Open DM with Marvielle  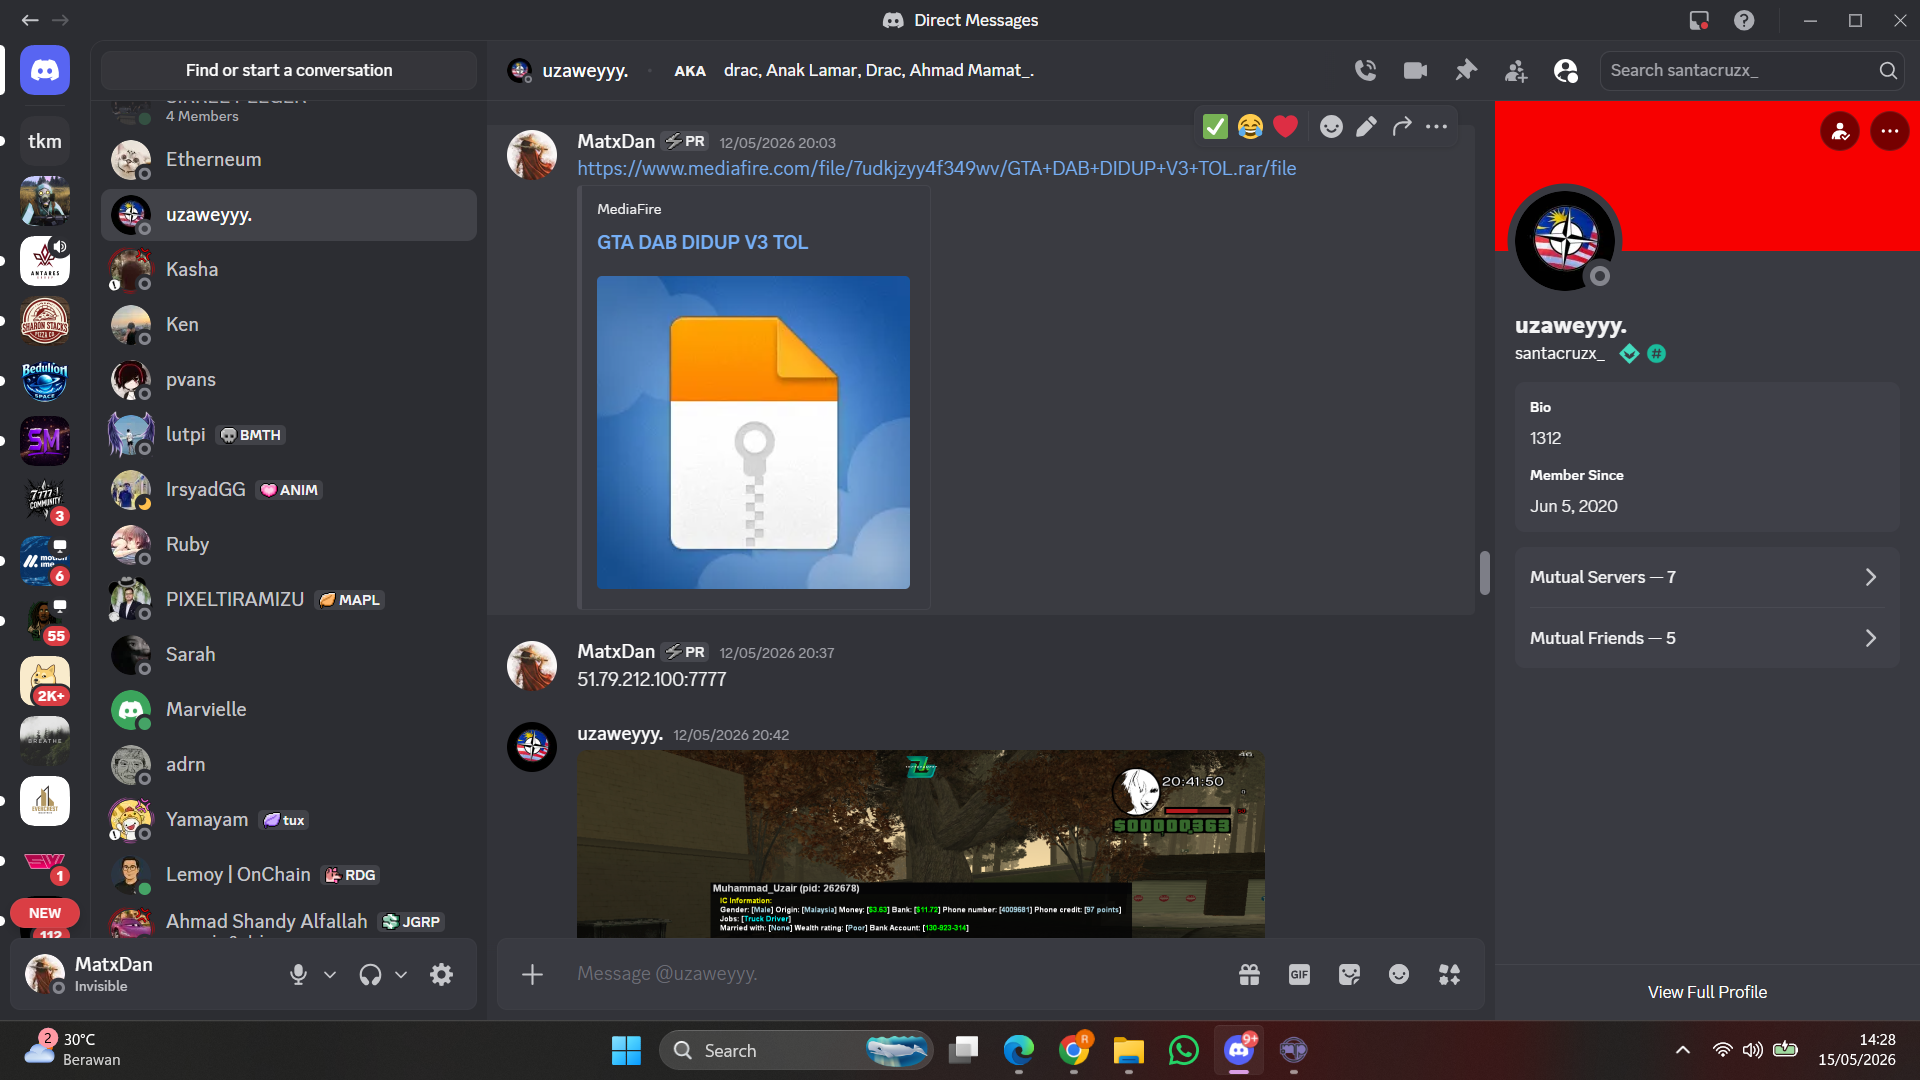[x=289, y=710]
